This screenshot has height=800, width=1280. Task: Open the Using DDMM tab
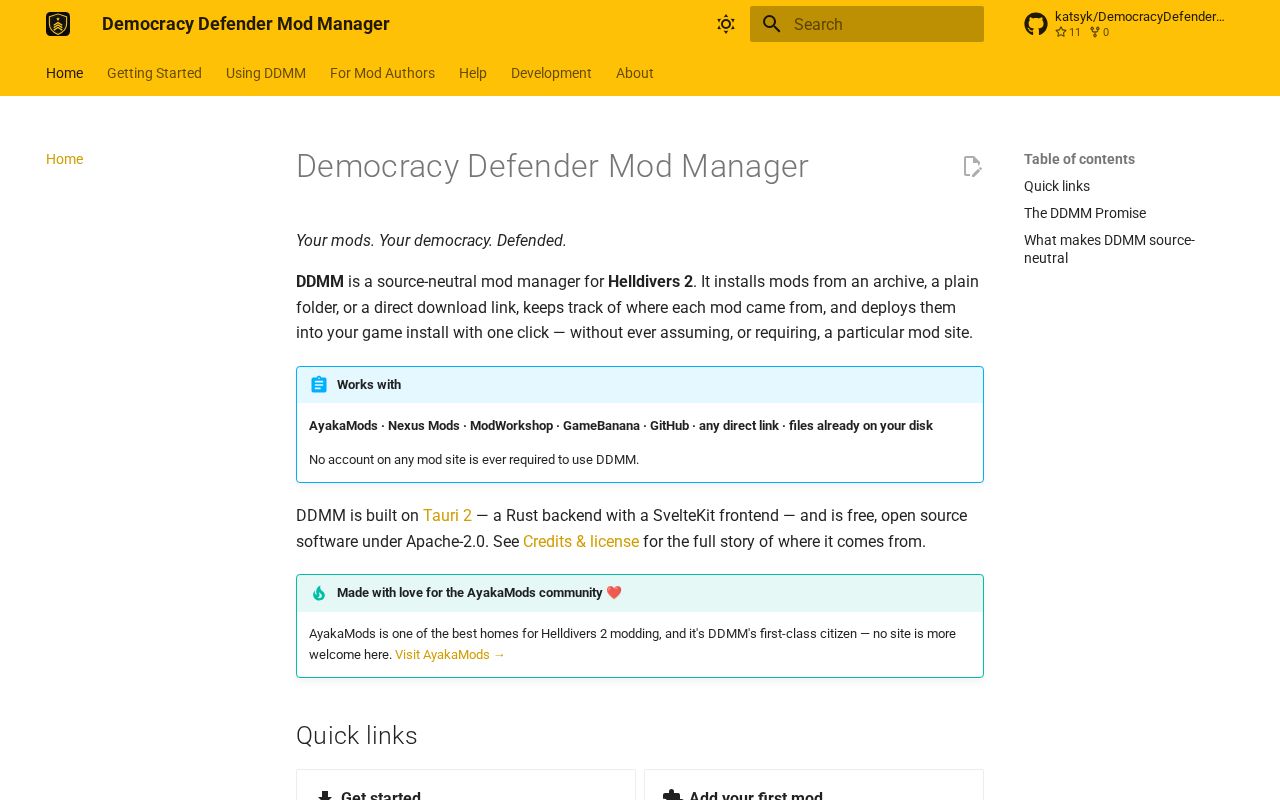266,73
